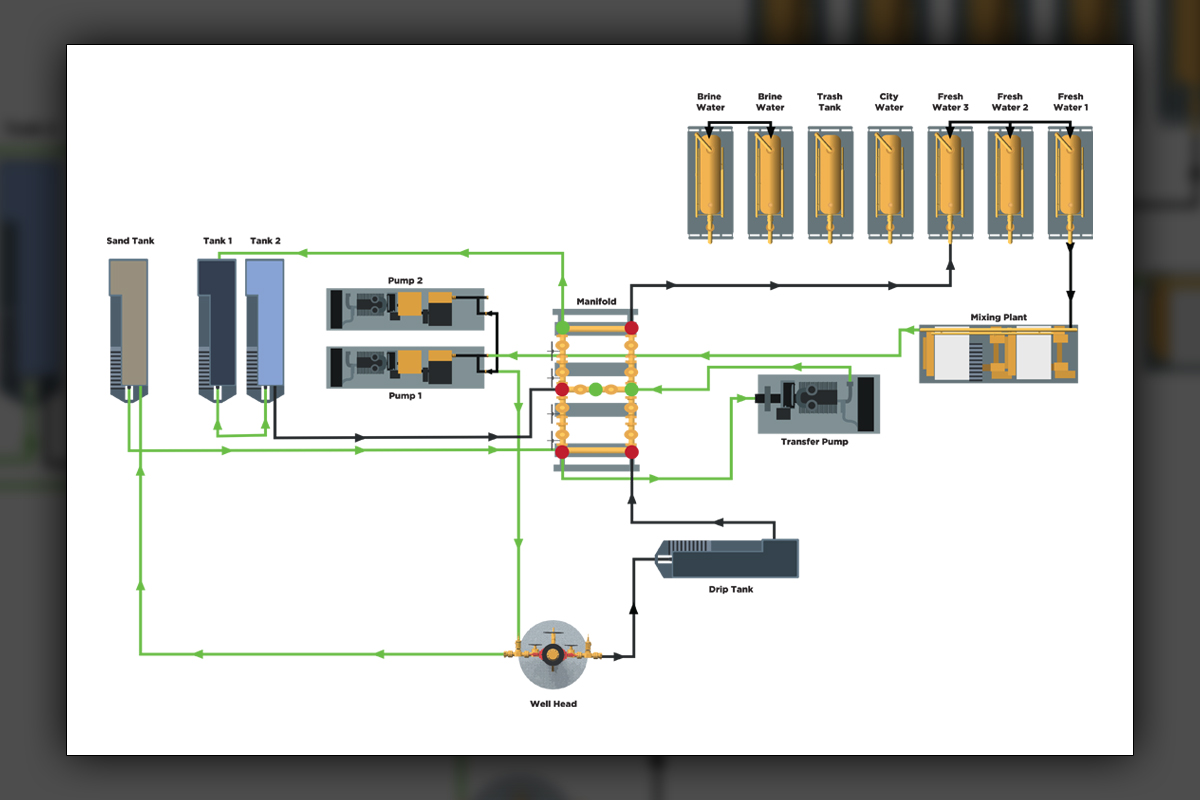Toggle the bottom-right red manifold valve
The image size is (1200, 800).
(x=631, y=452)
